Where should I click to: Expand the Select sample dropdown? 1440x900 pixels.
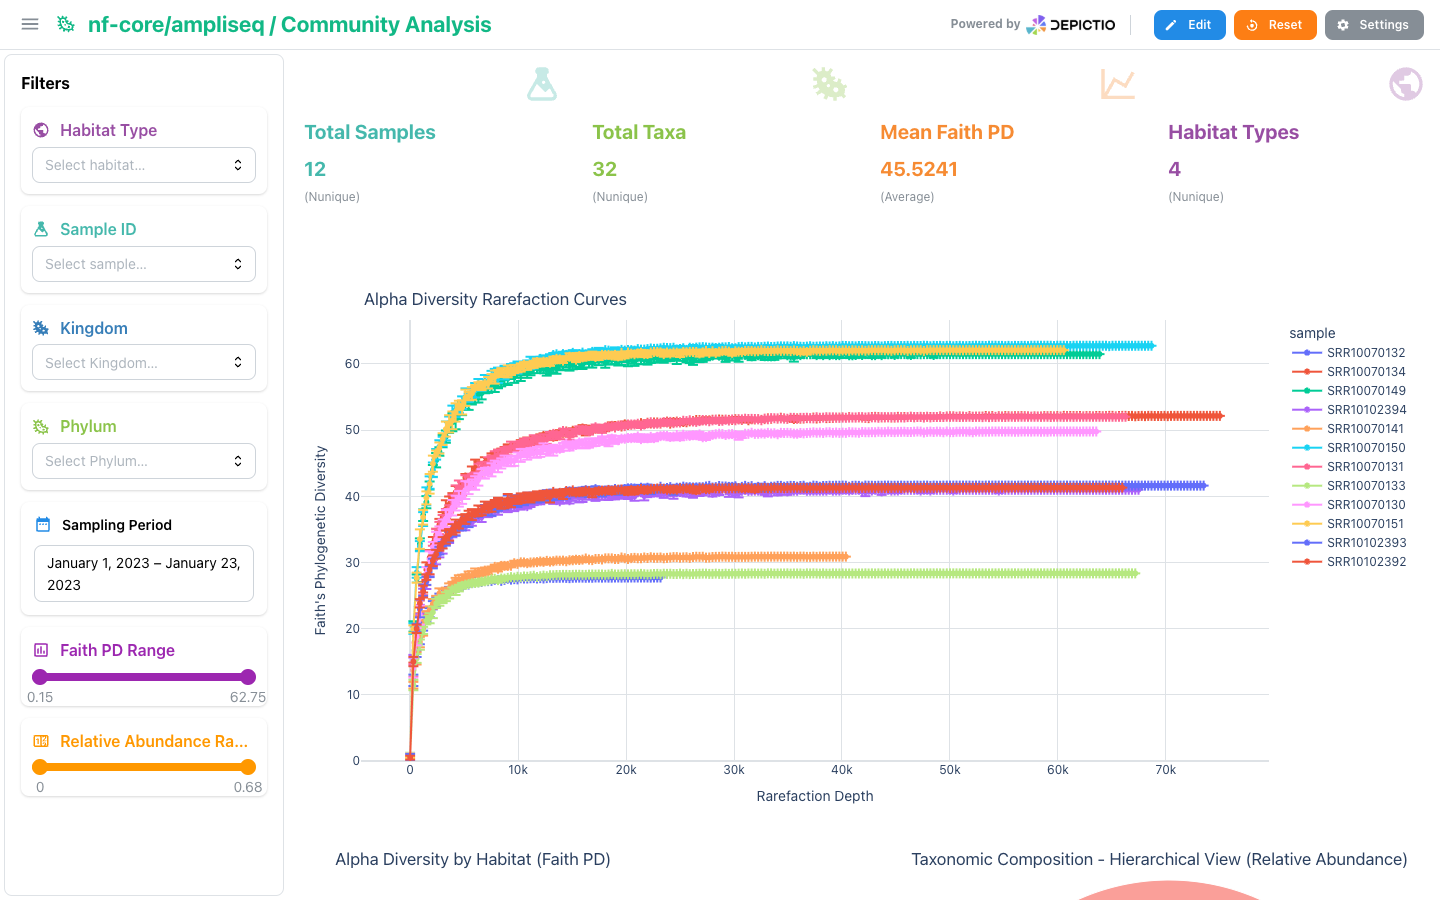pyautogui.click(x=144, y=264)
